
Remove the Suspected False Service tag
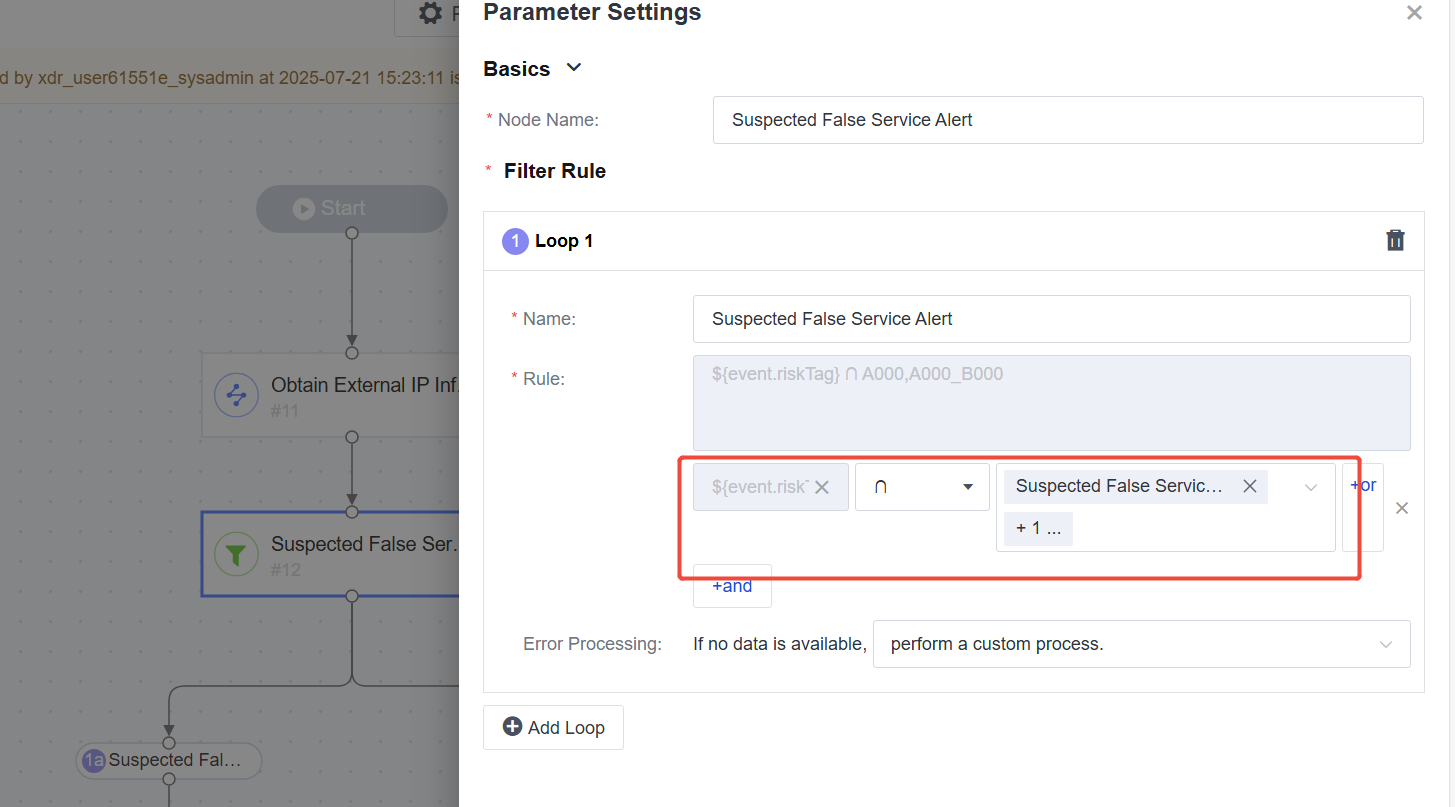(x=1250, y=486)
